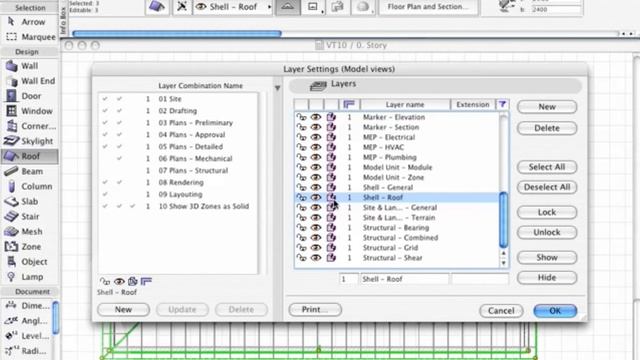Toggle 3D mode of Site & Lan... - Terrain layer
The image size is (640, 360).
[331, 218]
